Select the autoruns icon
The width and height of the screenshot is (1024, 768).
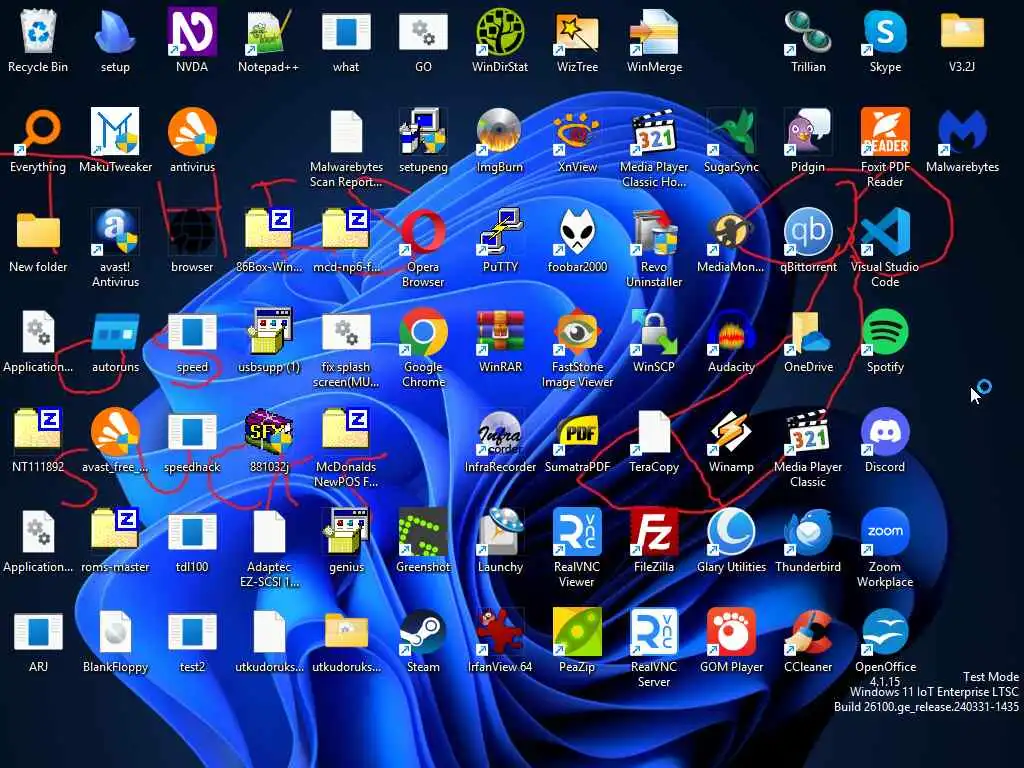click(115, 332)
